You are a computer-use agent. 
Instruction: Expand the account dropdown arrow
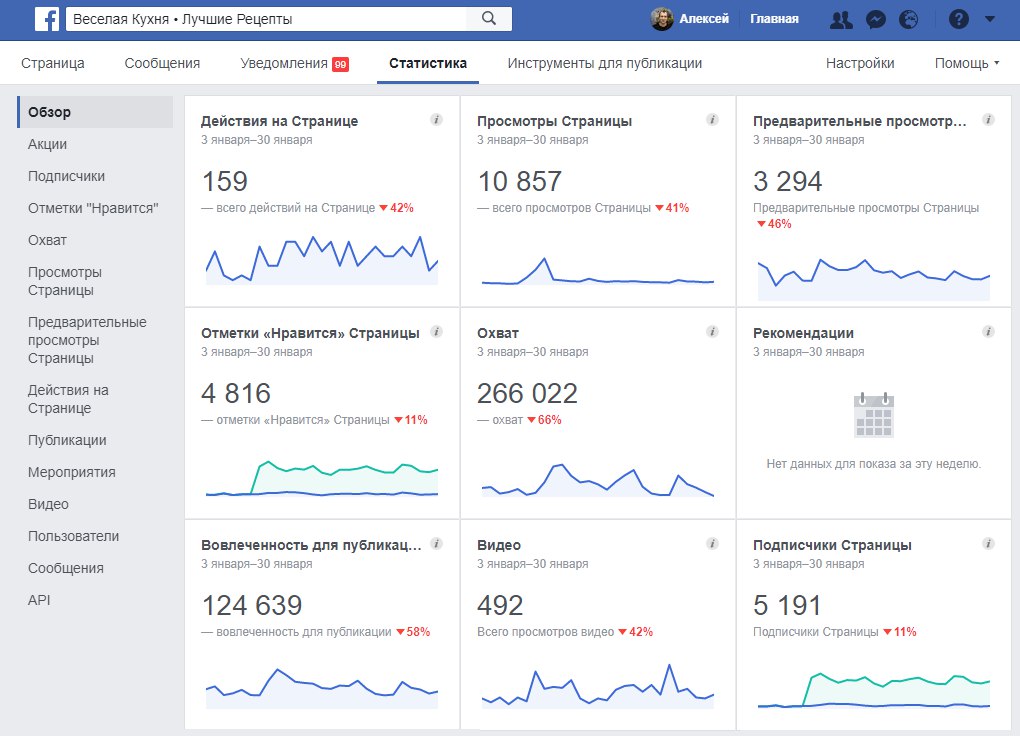coord(990,19)
